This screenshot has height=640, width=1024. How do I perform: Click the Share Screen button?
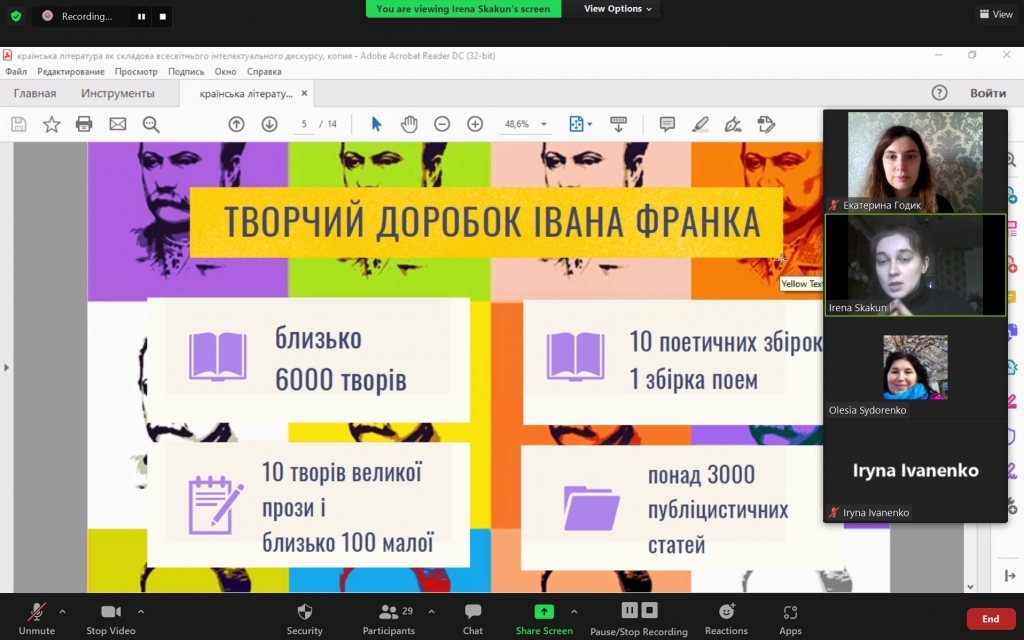pos(544,618)
